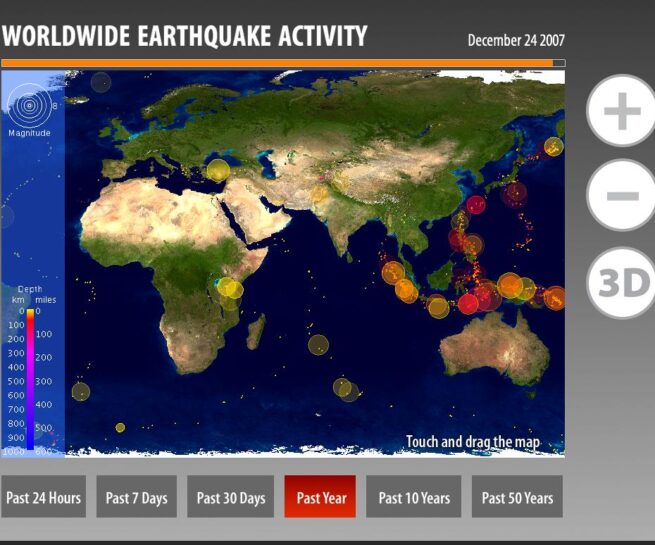Viewport: 655px width, 545px height.
Task: Select the highlighted Past Year button
Action: click(x=320, y=498)
